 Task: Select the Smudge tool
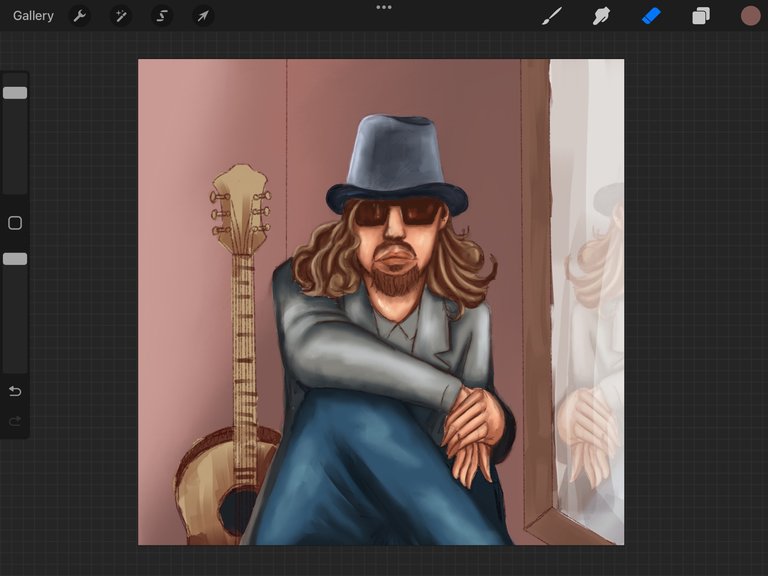point(601,16)
